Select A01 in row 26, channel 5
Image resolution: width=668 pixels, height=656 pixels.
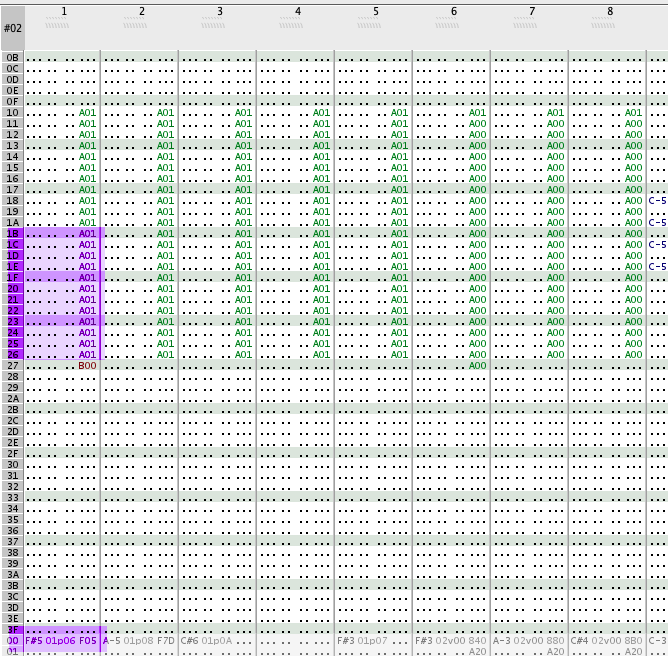tap(400, 354)
